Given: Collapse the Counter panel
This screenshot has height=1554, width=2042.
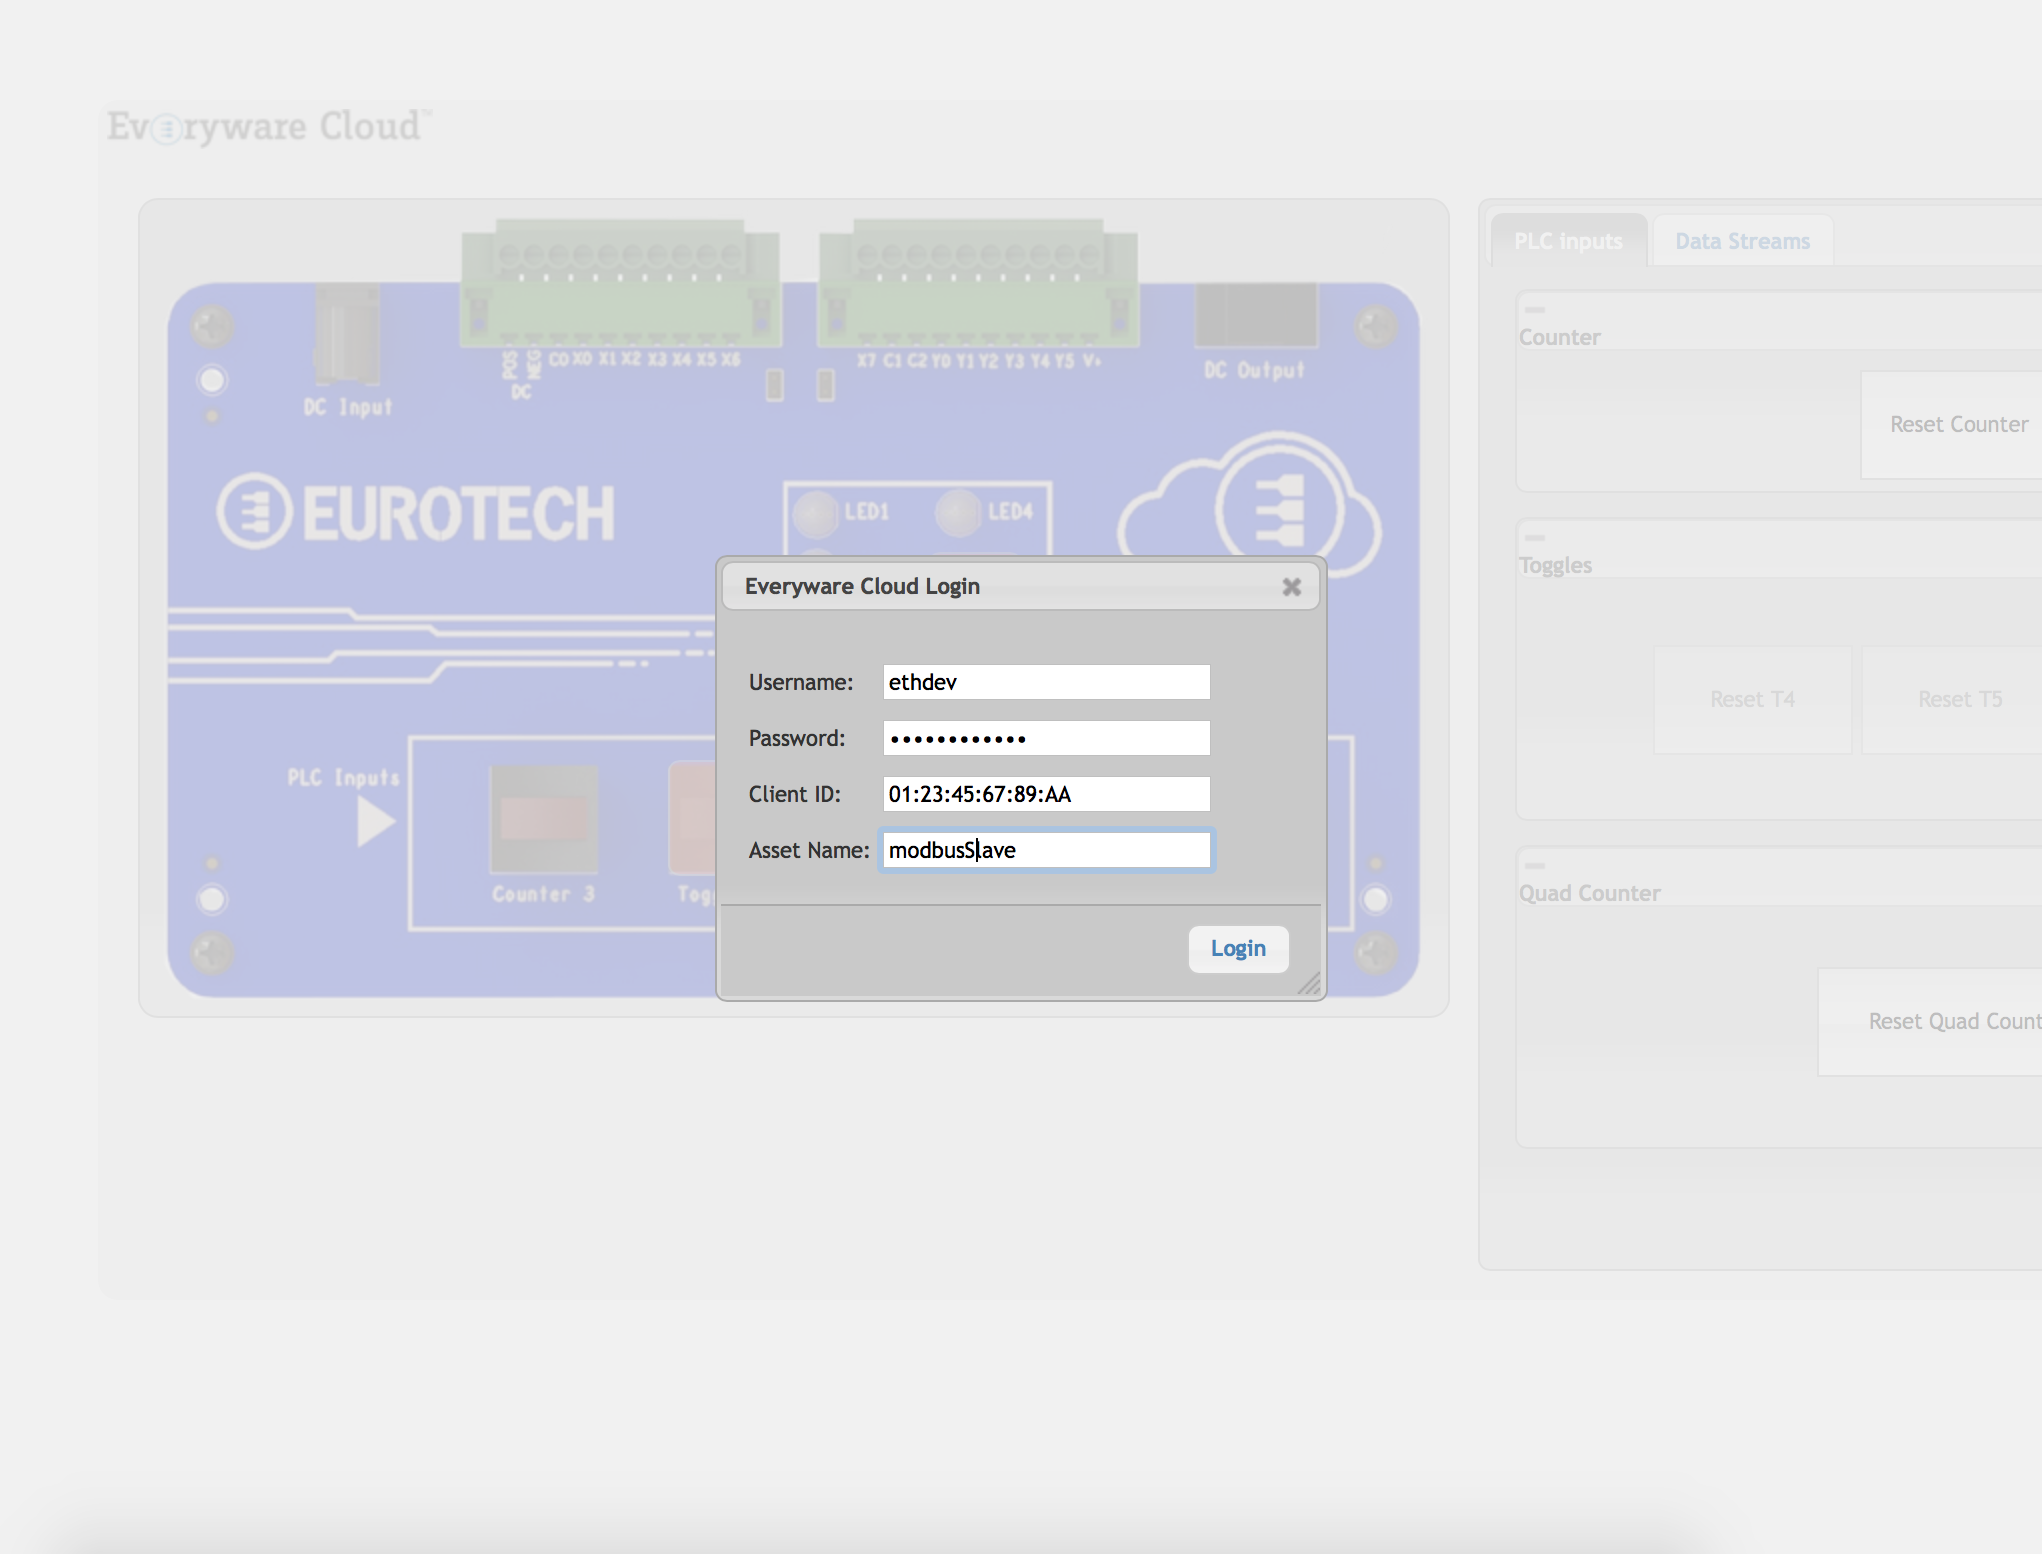Looking at the screenshot, I should (x=1535, y=310).
